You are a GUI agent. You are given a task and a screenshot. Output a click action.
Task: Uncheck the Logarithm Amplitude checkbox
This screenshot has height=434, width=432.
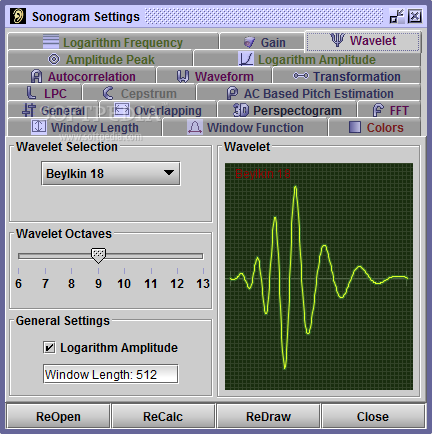49,348
